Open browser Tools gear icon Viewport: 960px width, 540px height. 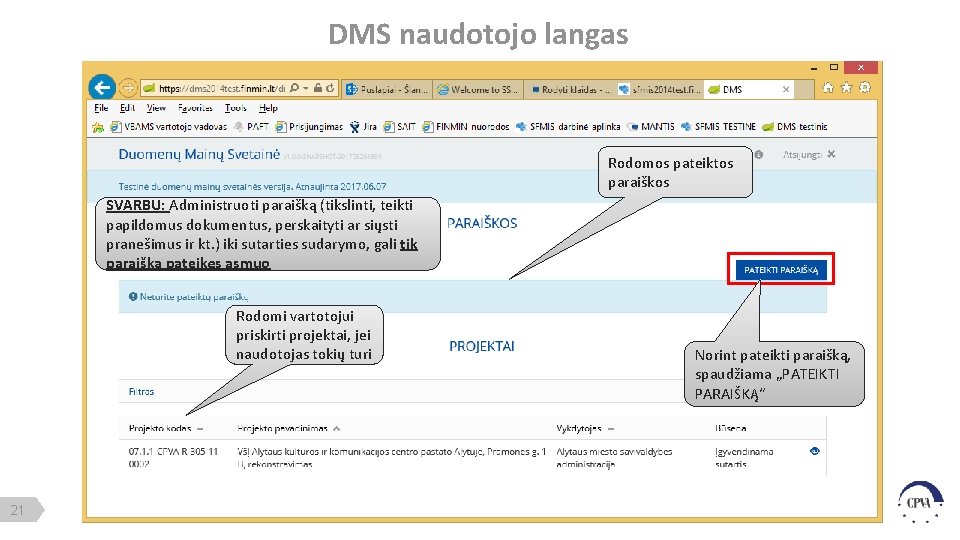(864, 88)
